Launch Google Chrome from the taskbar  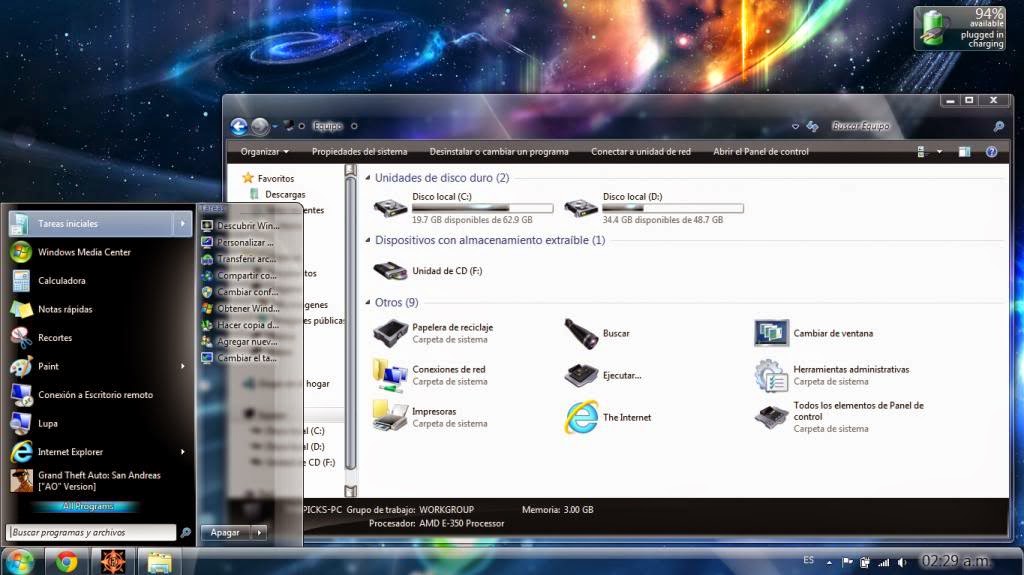tap(66, 561)
